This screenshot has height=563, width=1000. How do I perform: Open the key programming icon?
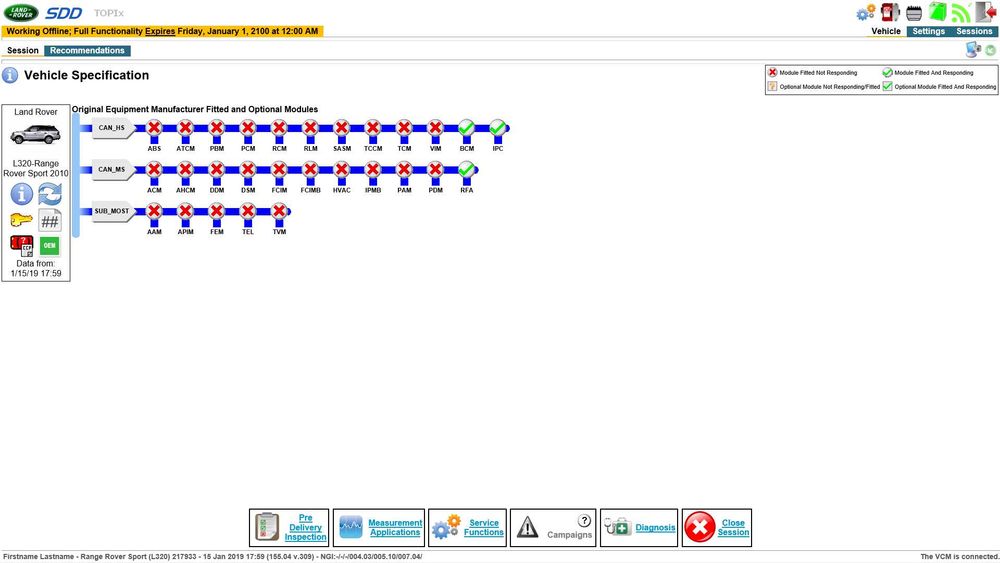pos(21,220)
